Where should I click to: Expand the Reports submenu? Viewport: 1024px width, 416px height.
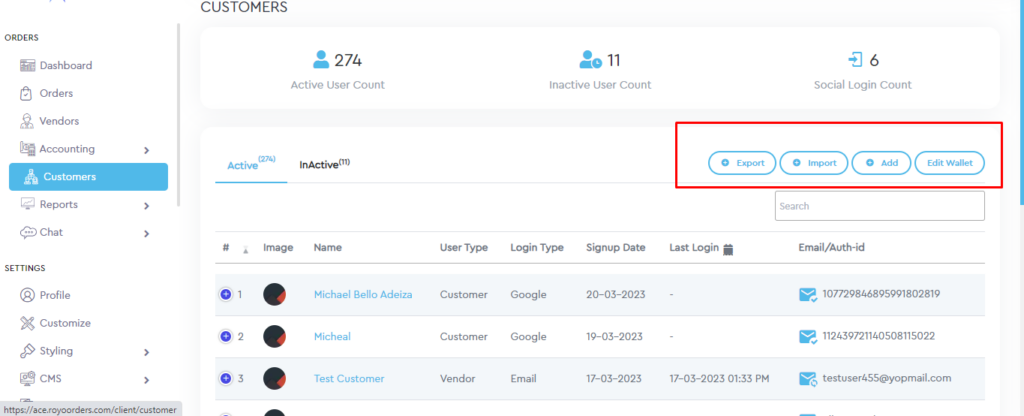pyautogui.click(x=146, y=206)
